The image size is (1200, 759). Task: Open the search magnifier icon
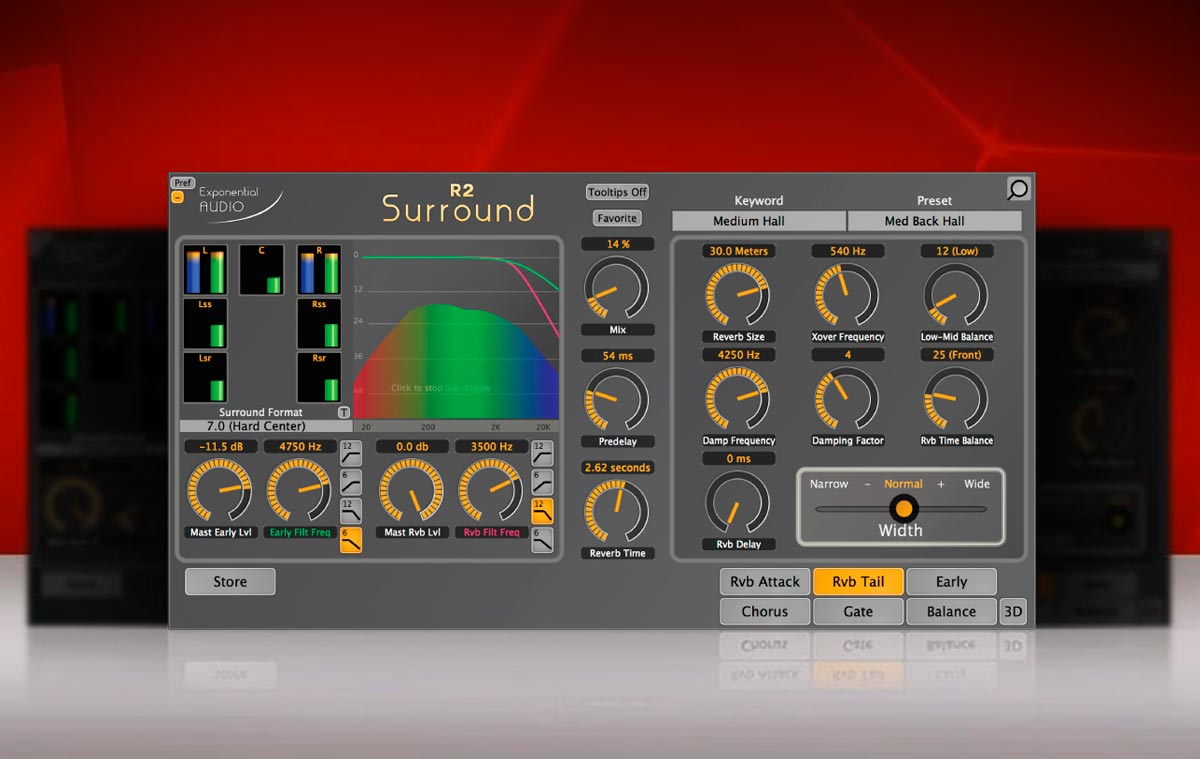click(1018, 189)
